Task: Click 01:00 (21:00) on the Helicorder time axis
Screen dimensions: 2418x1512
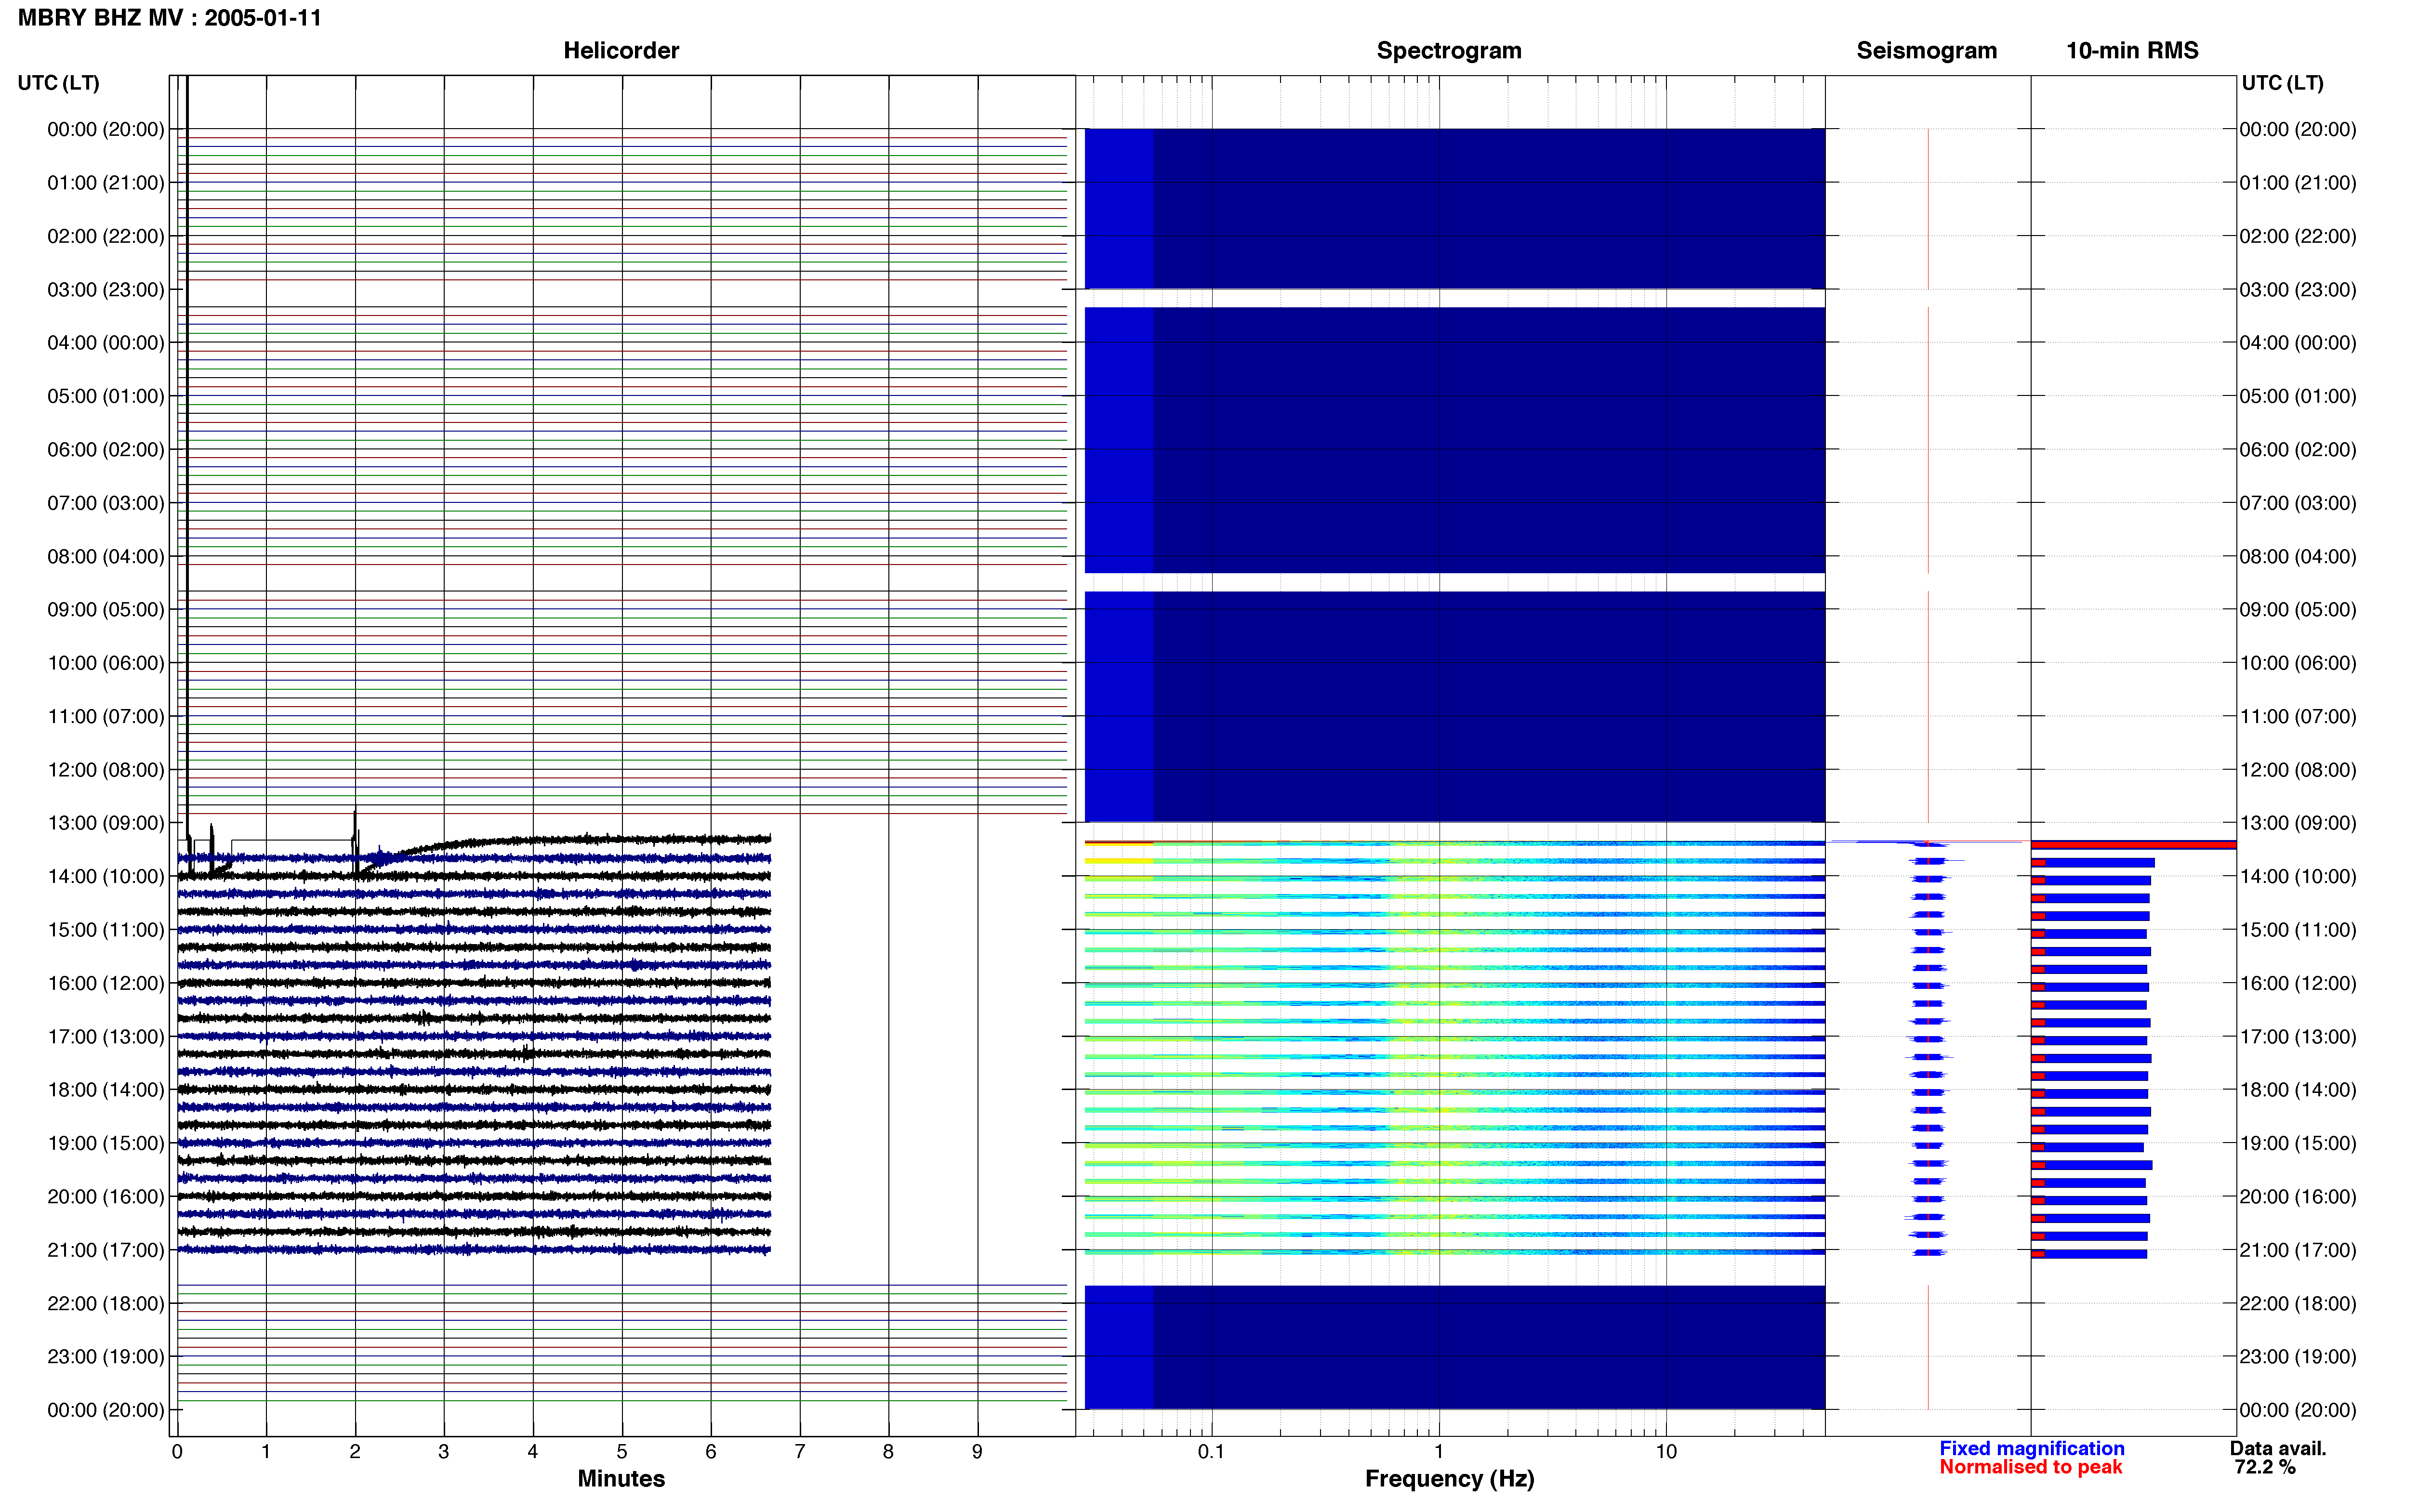Action: click(x=106, y=183)
